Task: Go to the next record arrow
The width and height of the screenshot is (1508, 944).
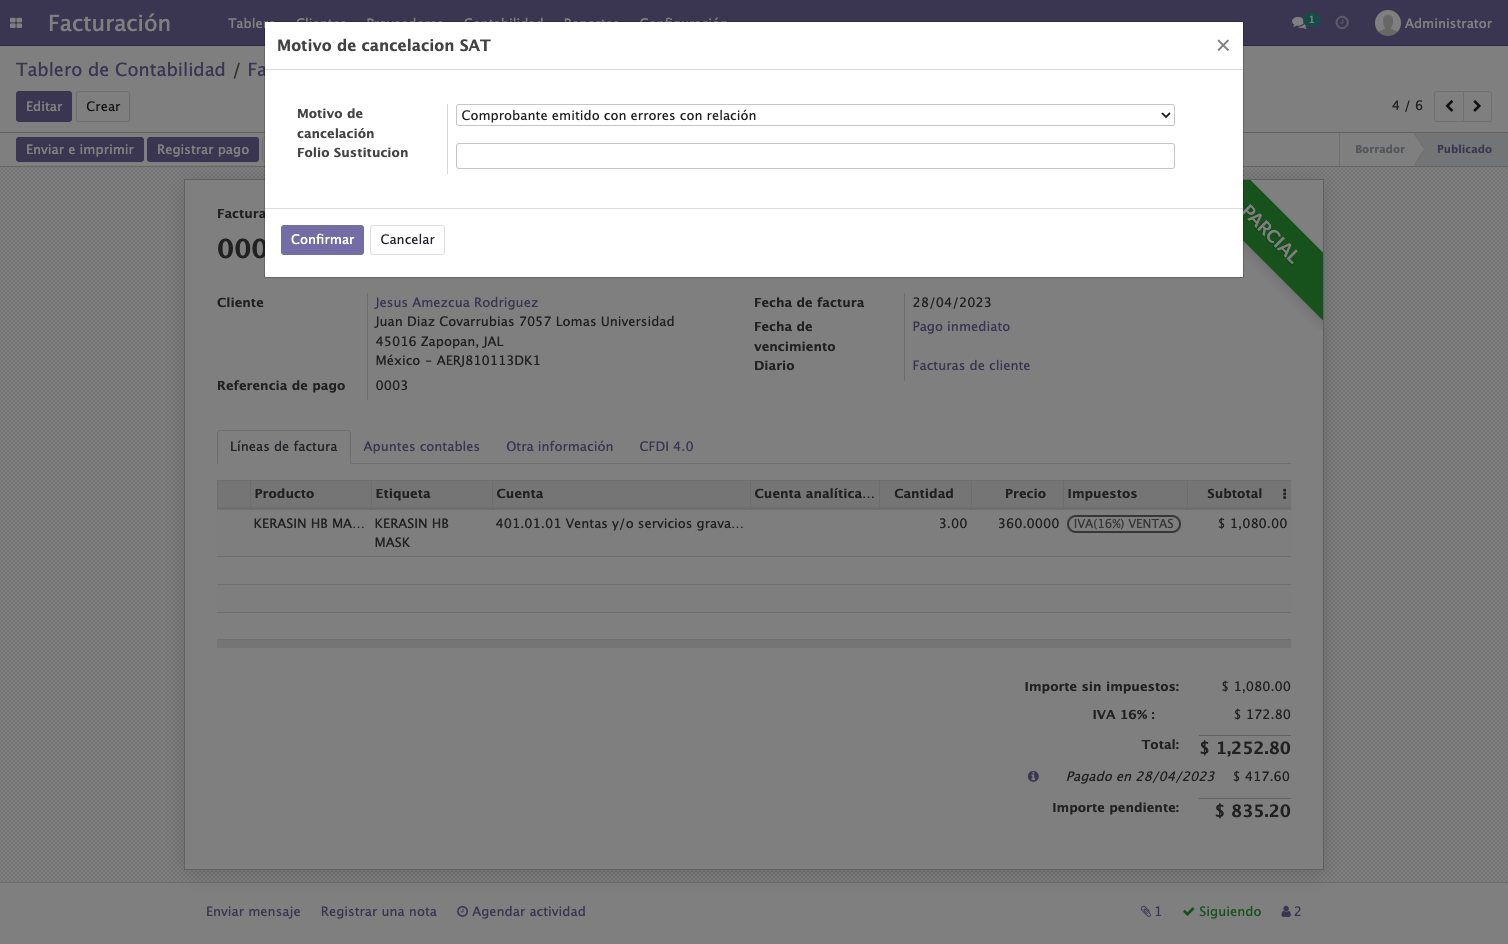Action: point(1477,106)
